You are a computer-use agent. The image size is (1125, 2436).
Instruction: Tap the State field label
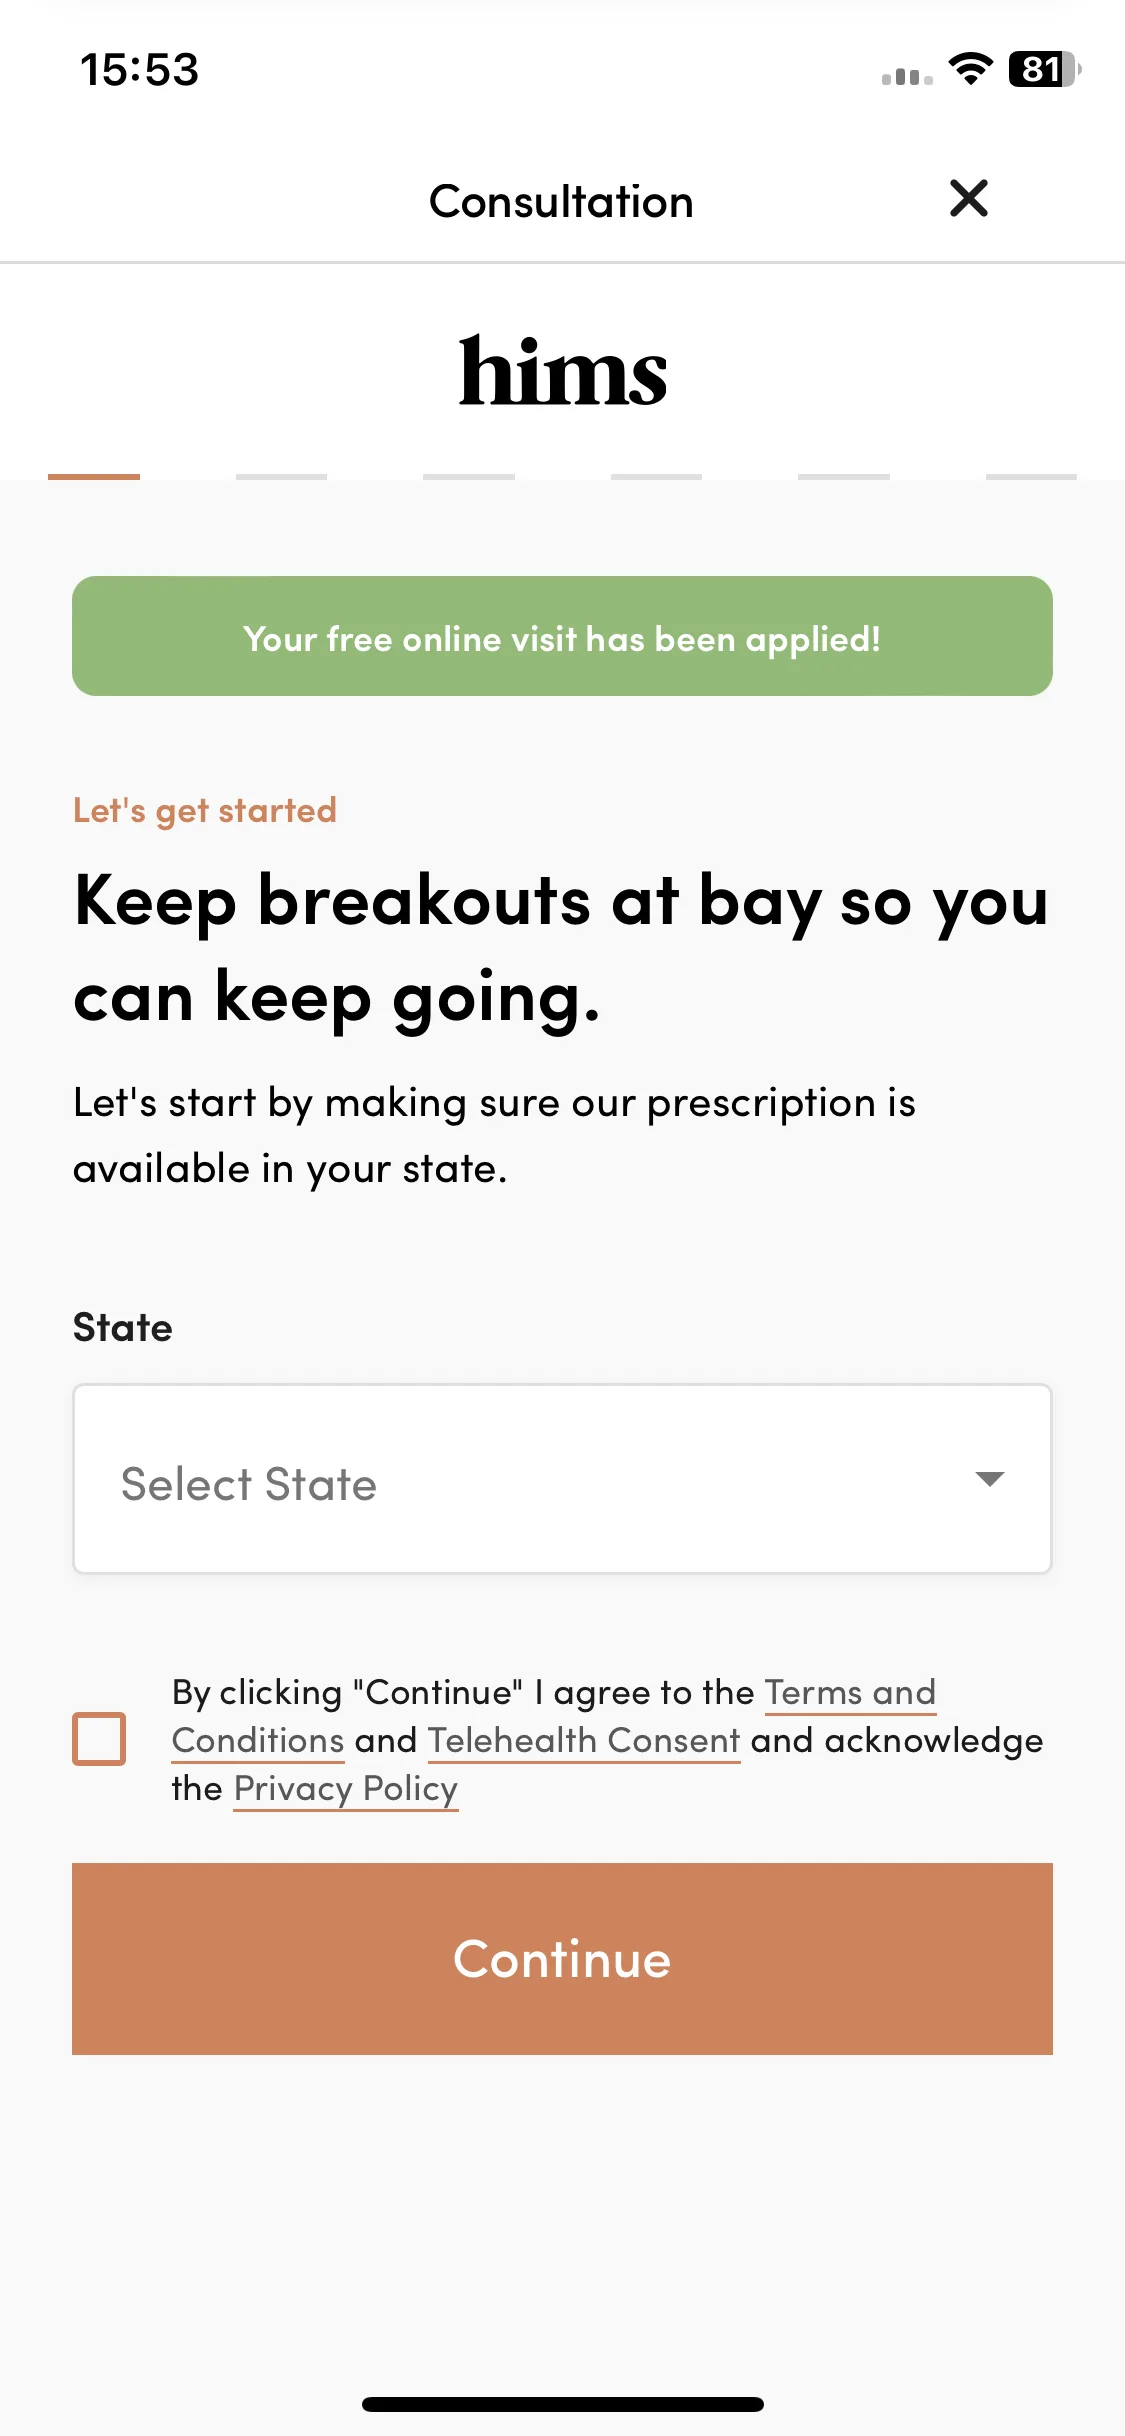click(x=122, y=1328)
